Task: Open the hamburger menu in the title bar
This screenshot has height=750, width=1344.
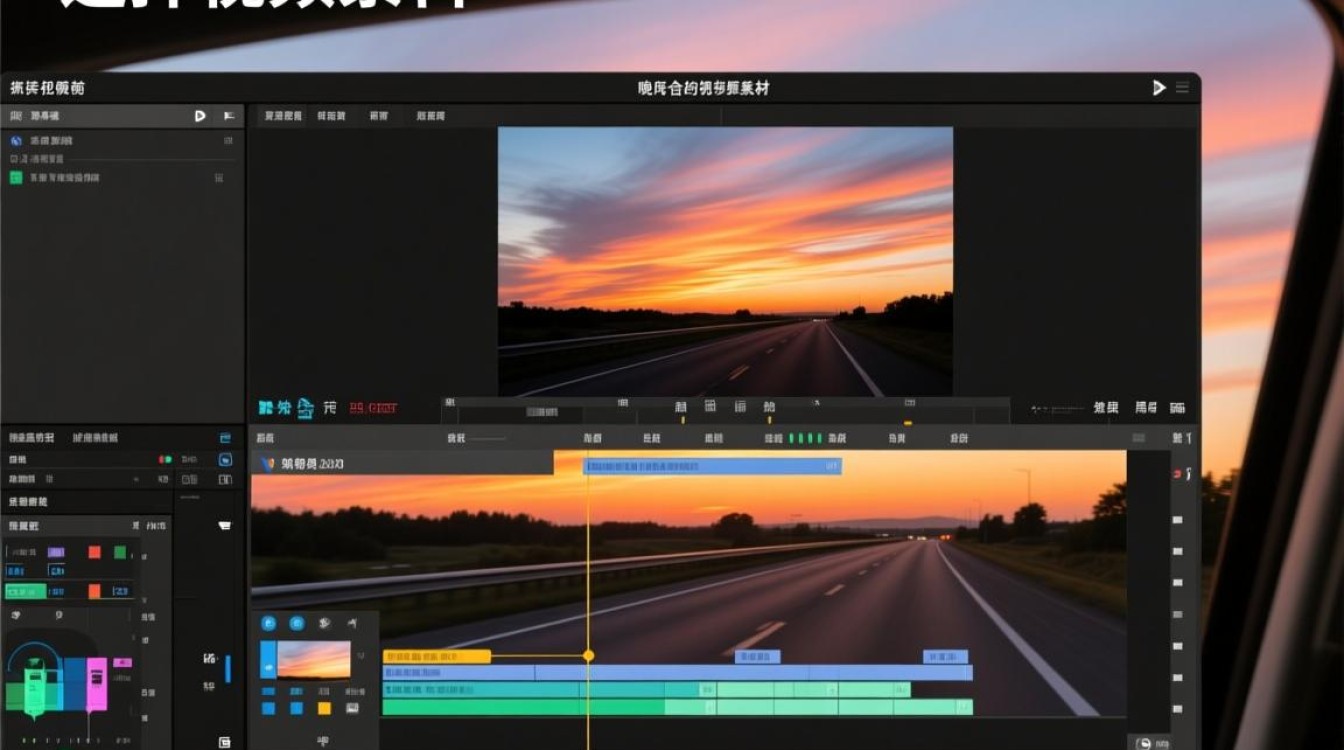Action: click(x=1182, y=88)
